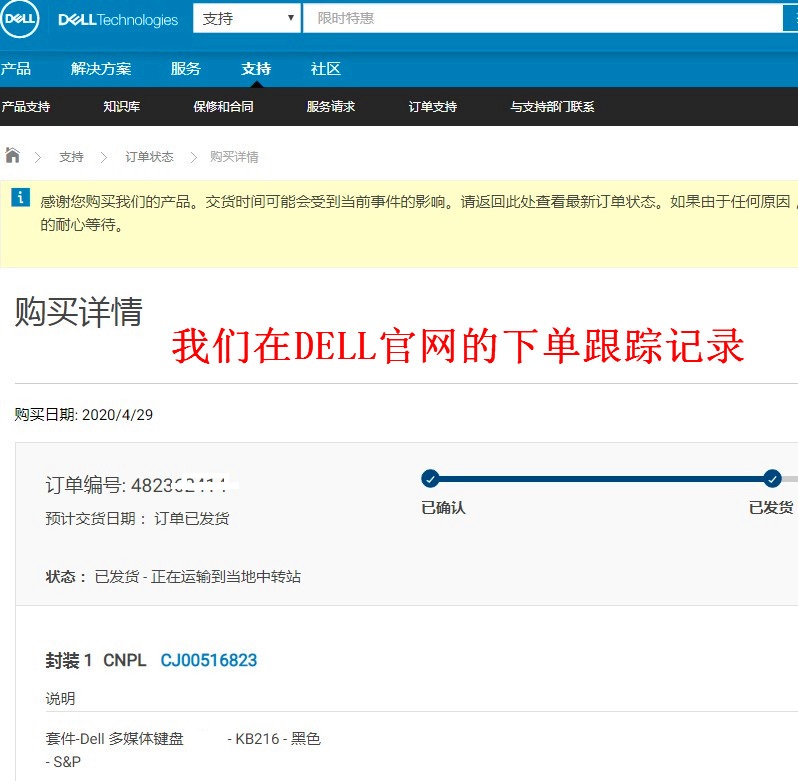Click the blue info icon in the yellow notice
Viewport: 798px width, 781px height.
point(20,197)
